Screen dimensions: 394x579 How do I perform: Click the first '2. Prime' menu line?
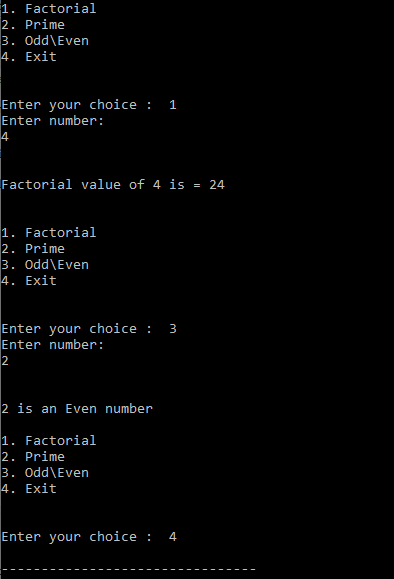[33, 25]
